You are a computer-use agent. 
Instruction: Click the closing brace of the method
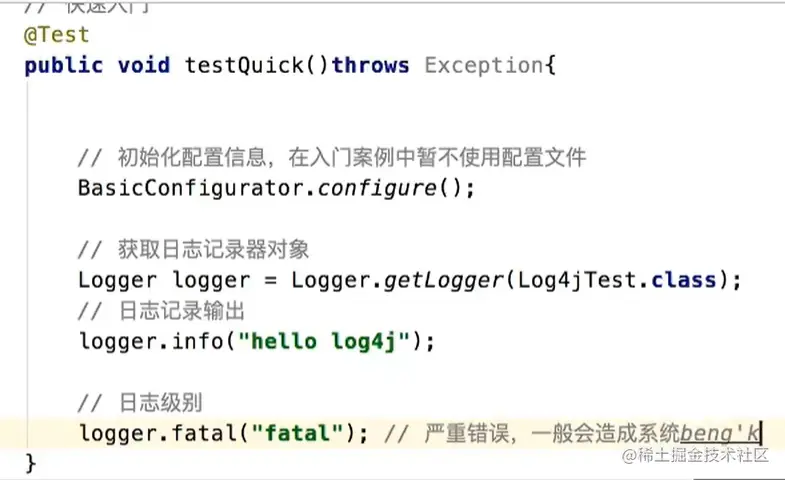31,463
